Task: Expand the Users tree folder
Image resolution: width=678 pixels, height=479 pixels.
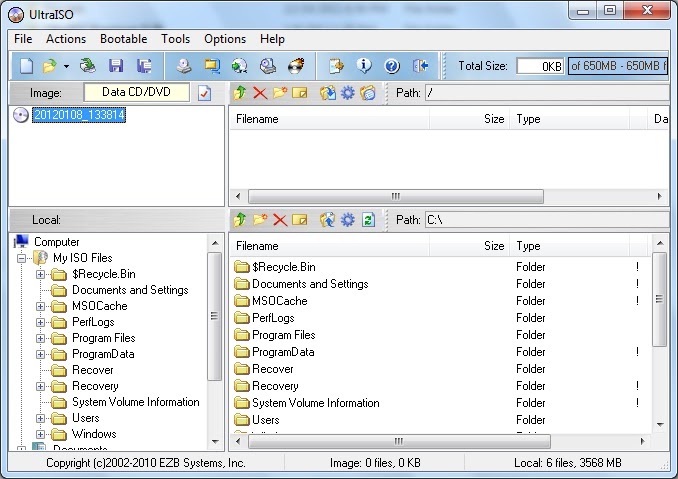Action: tap(40, 418)
